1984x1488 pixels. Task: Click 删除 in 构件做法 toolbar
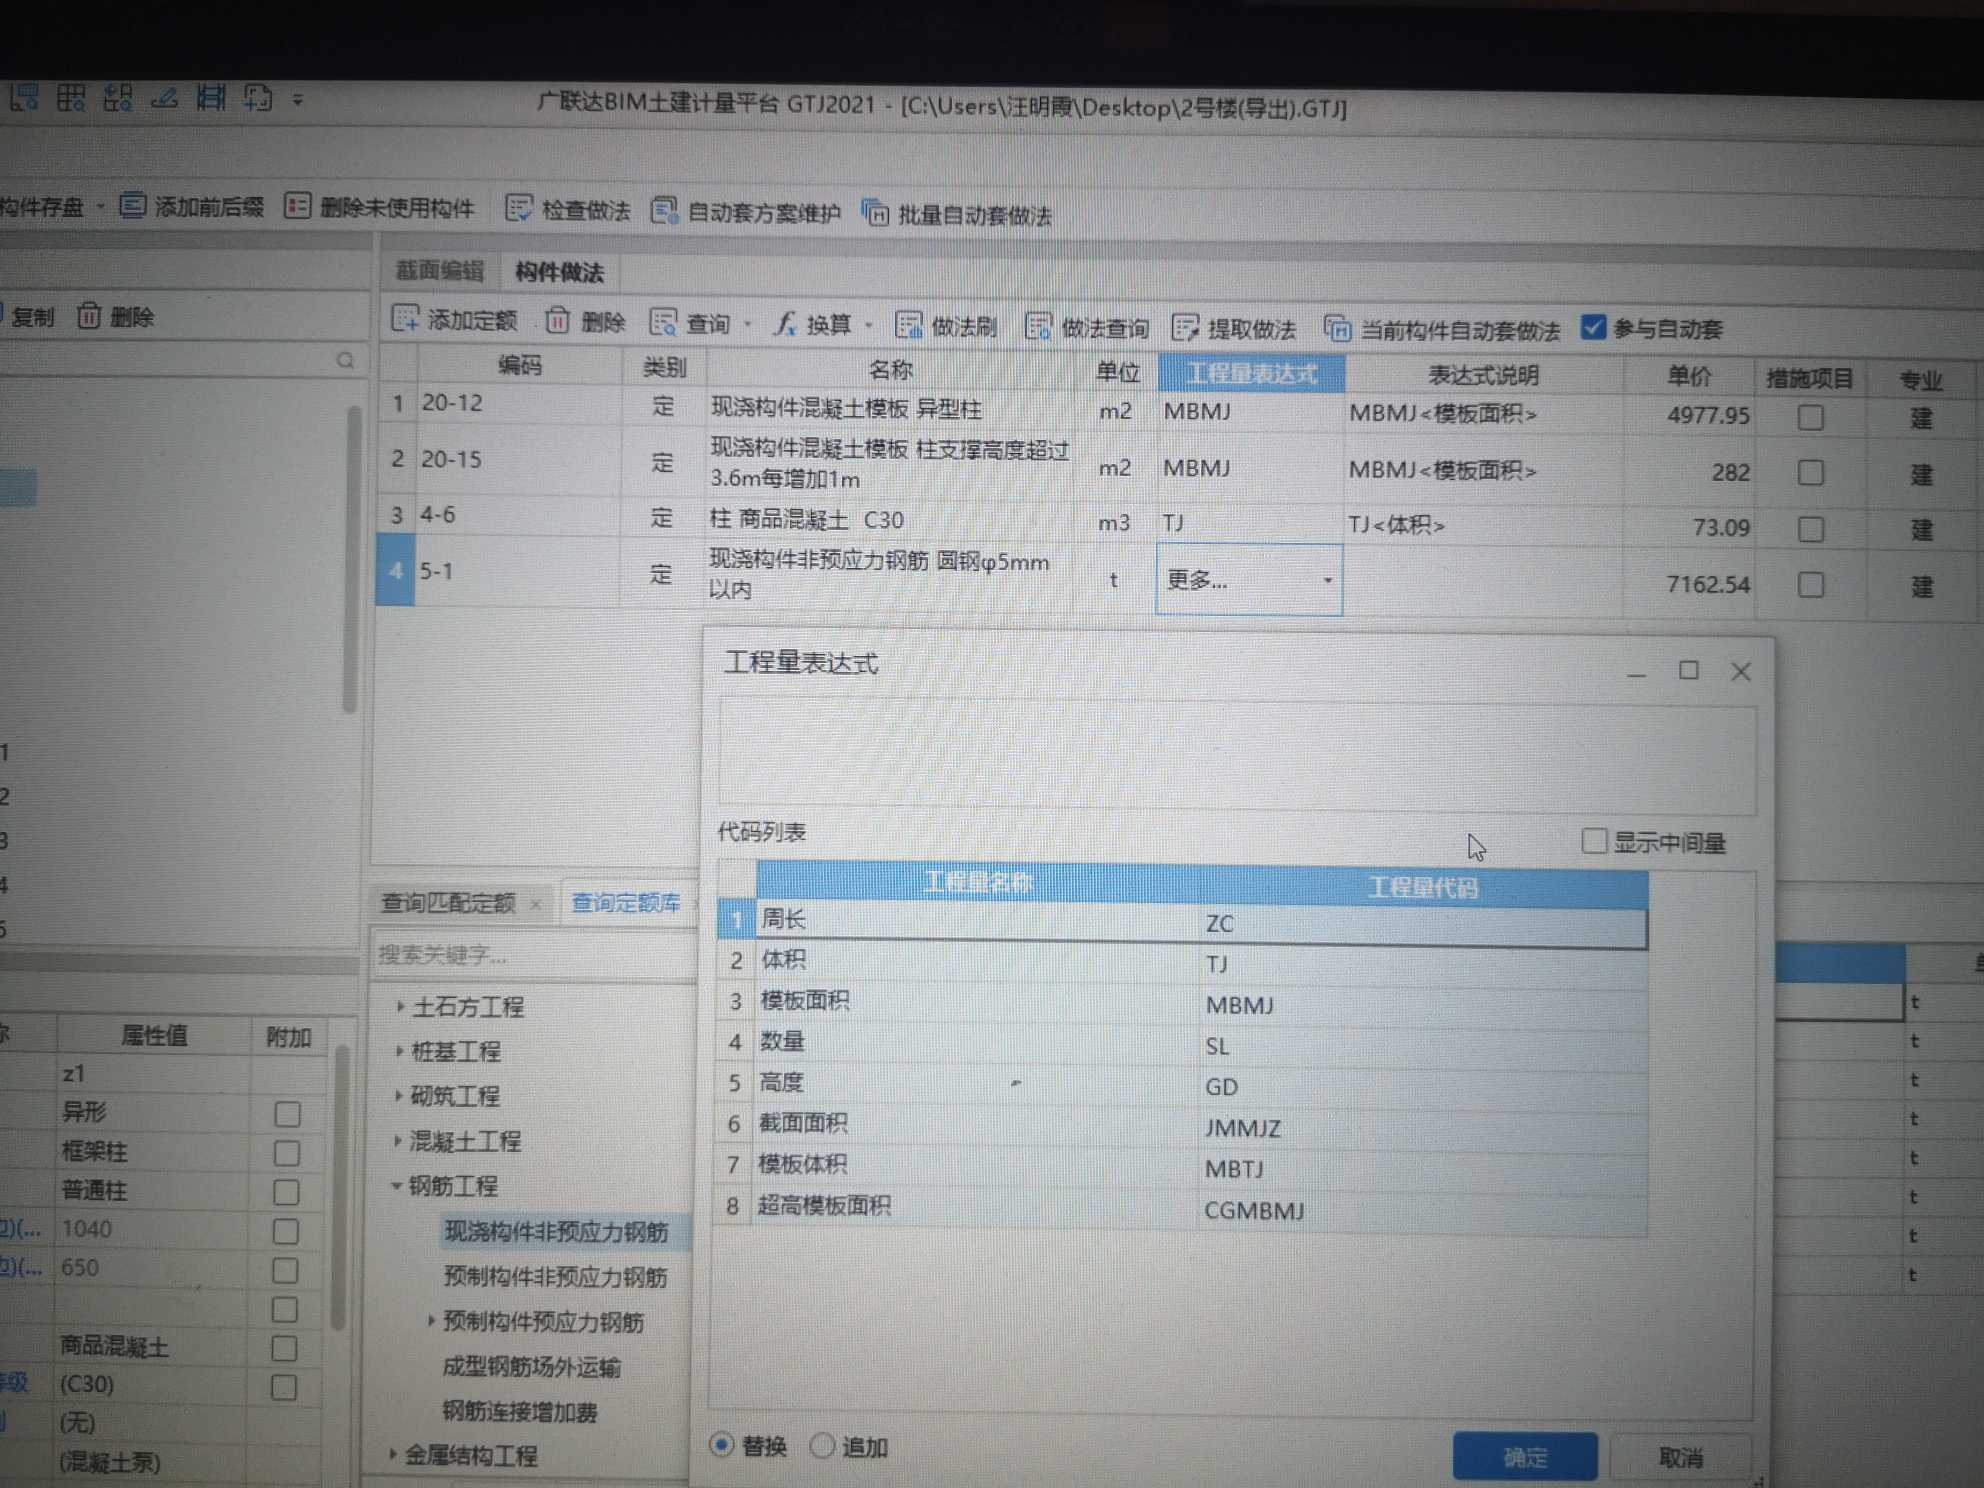(586, 321)
